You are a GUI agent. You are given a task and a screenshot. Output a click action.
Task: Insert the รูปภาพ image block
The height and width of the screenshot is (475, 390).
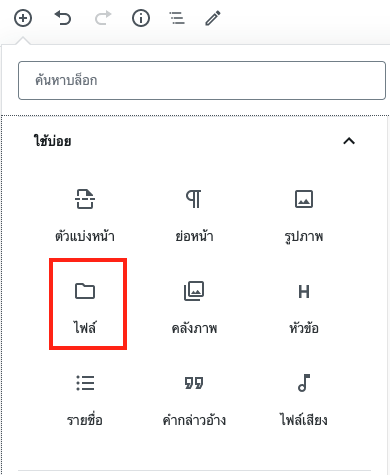[x=304, y=216]
